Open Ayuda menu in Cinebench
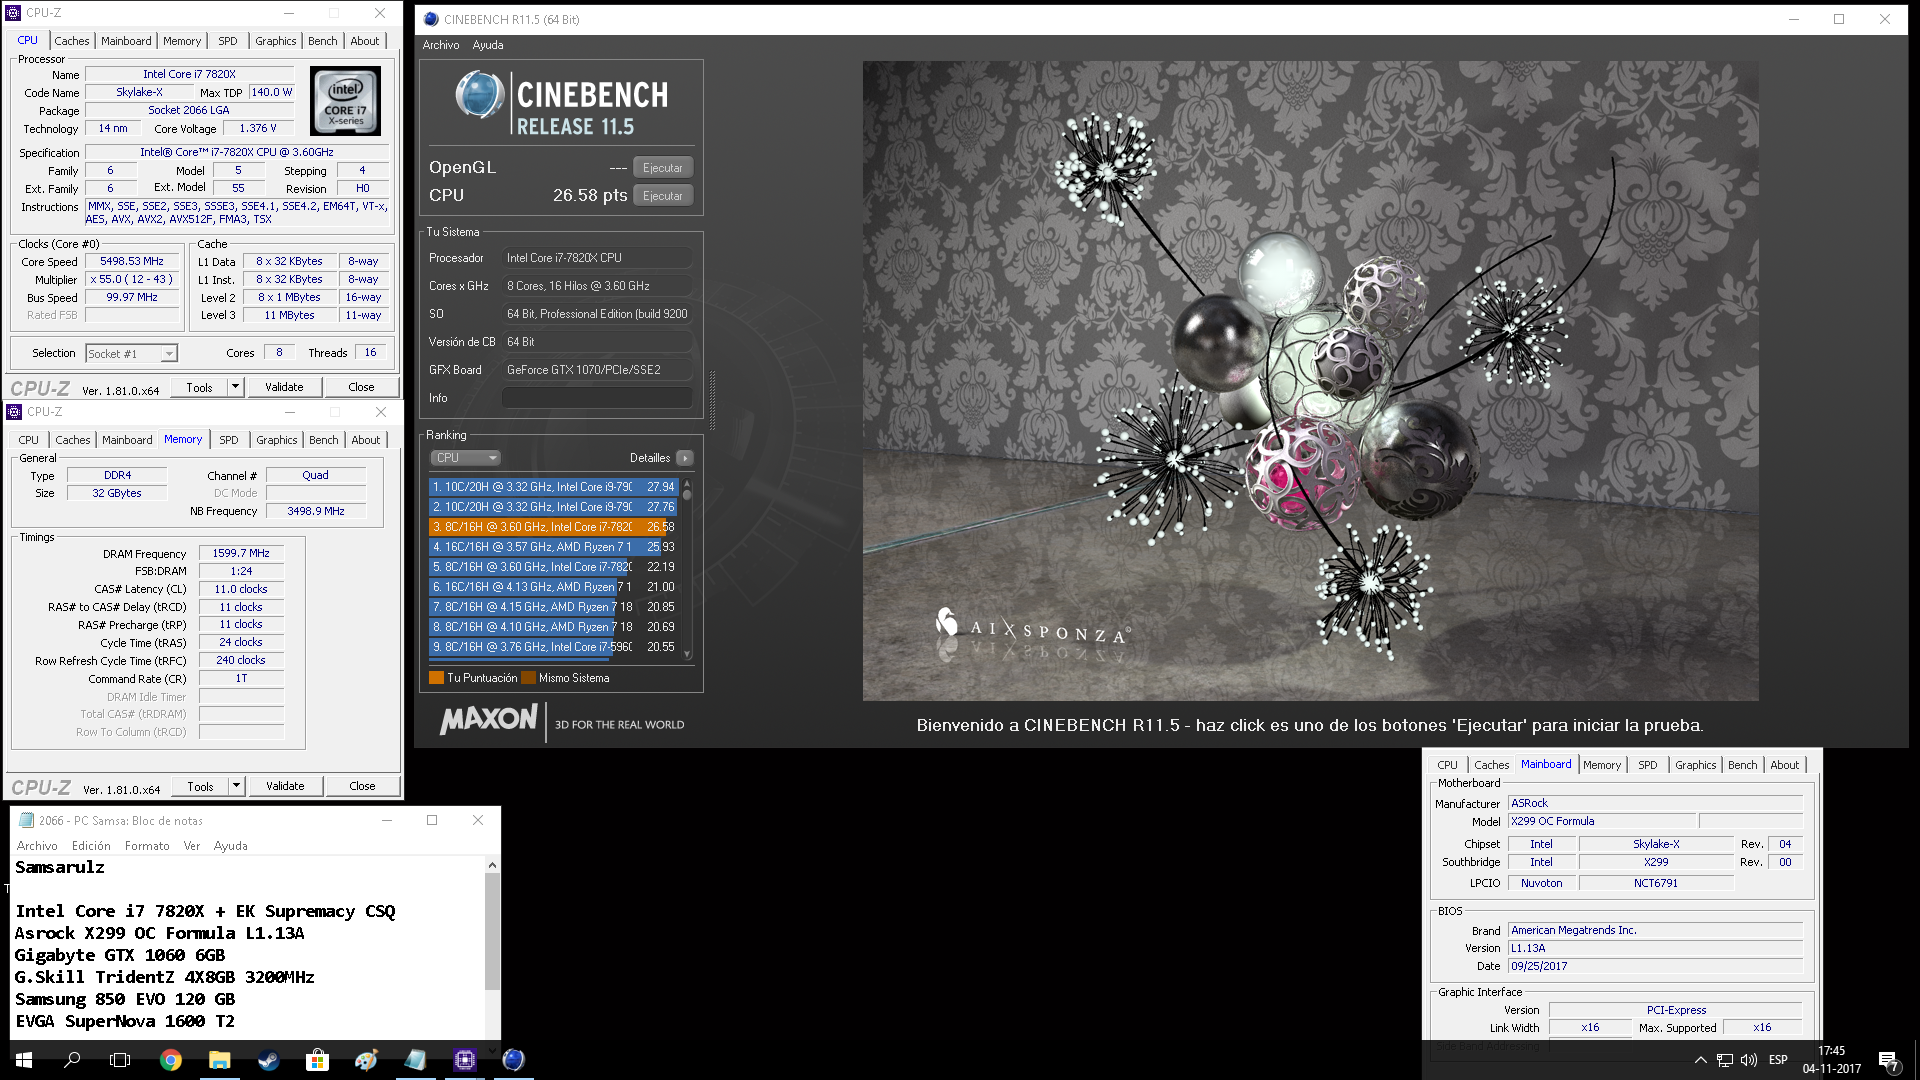Image resolution: width=1920 pixels, height=1080 pixels. (488, 45)
